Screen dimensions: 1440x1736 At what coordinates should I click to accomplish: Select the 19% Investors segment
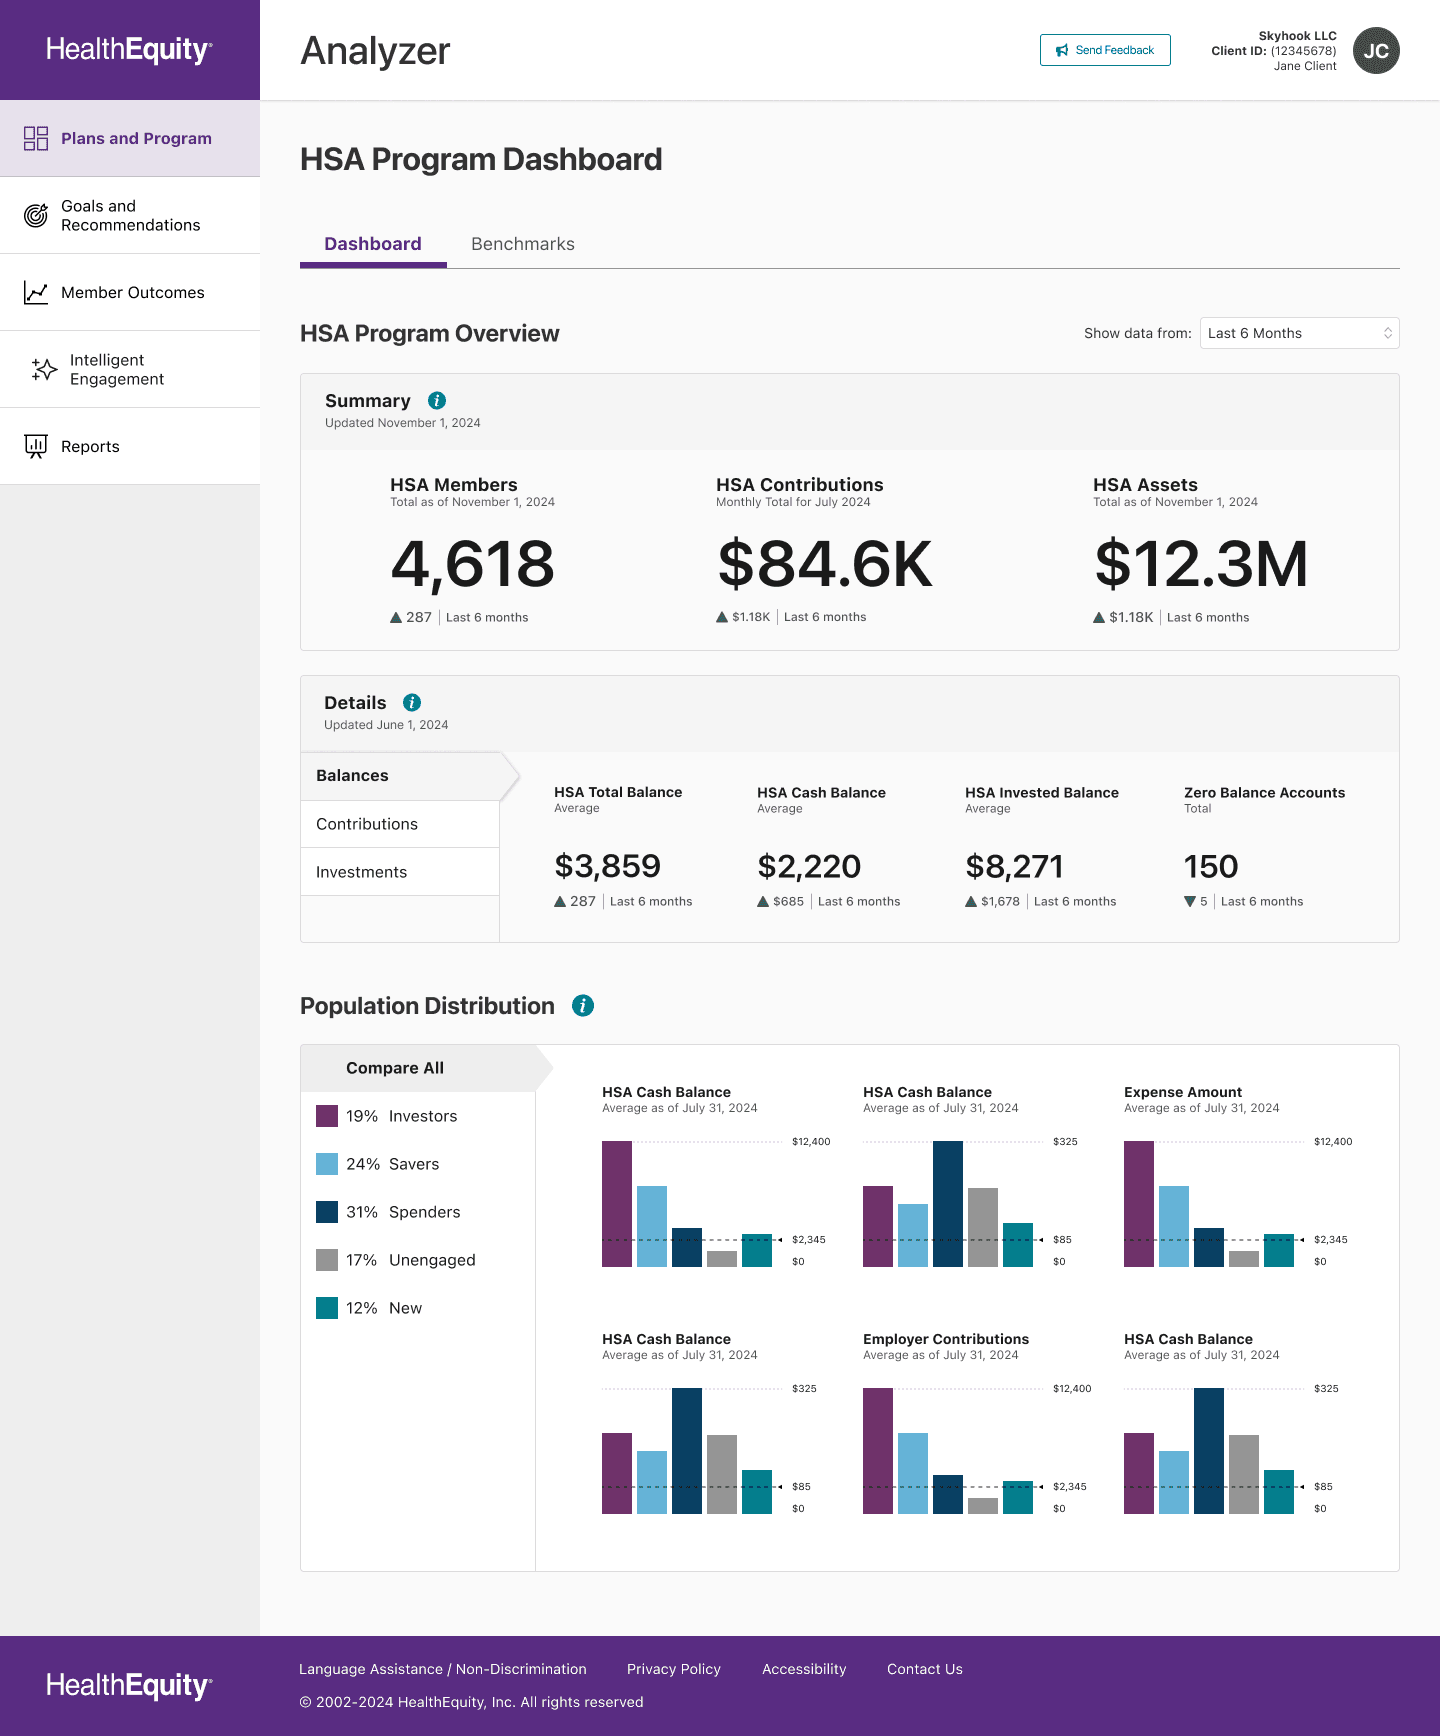[418, 1116]
